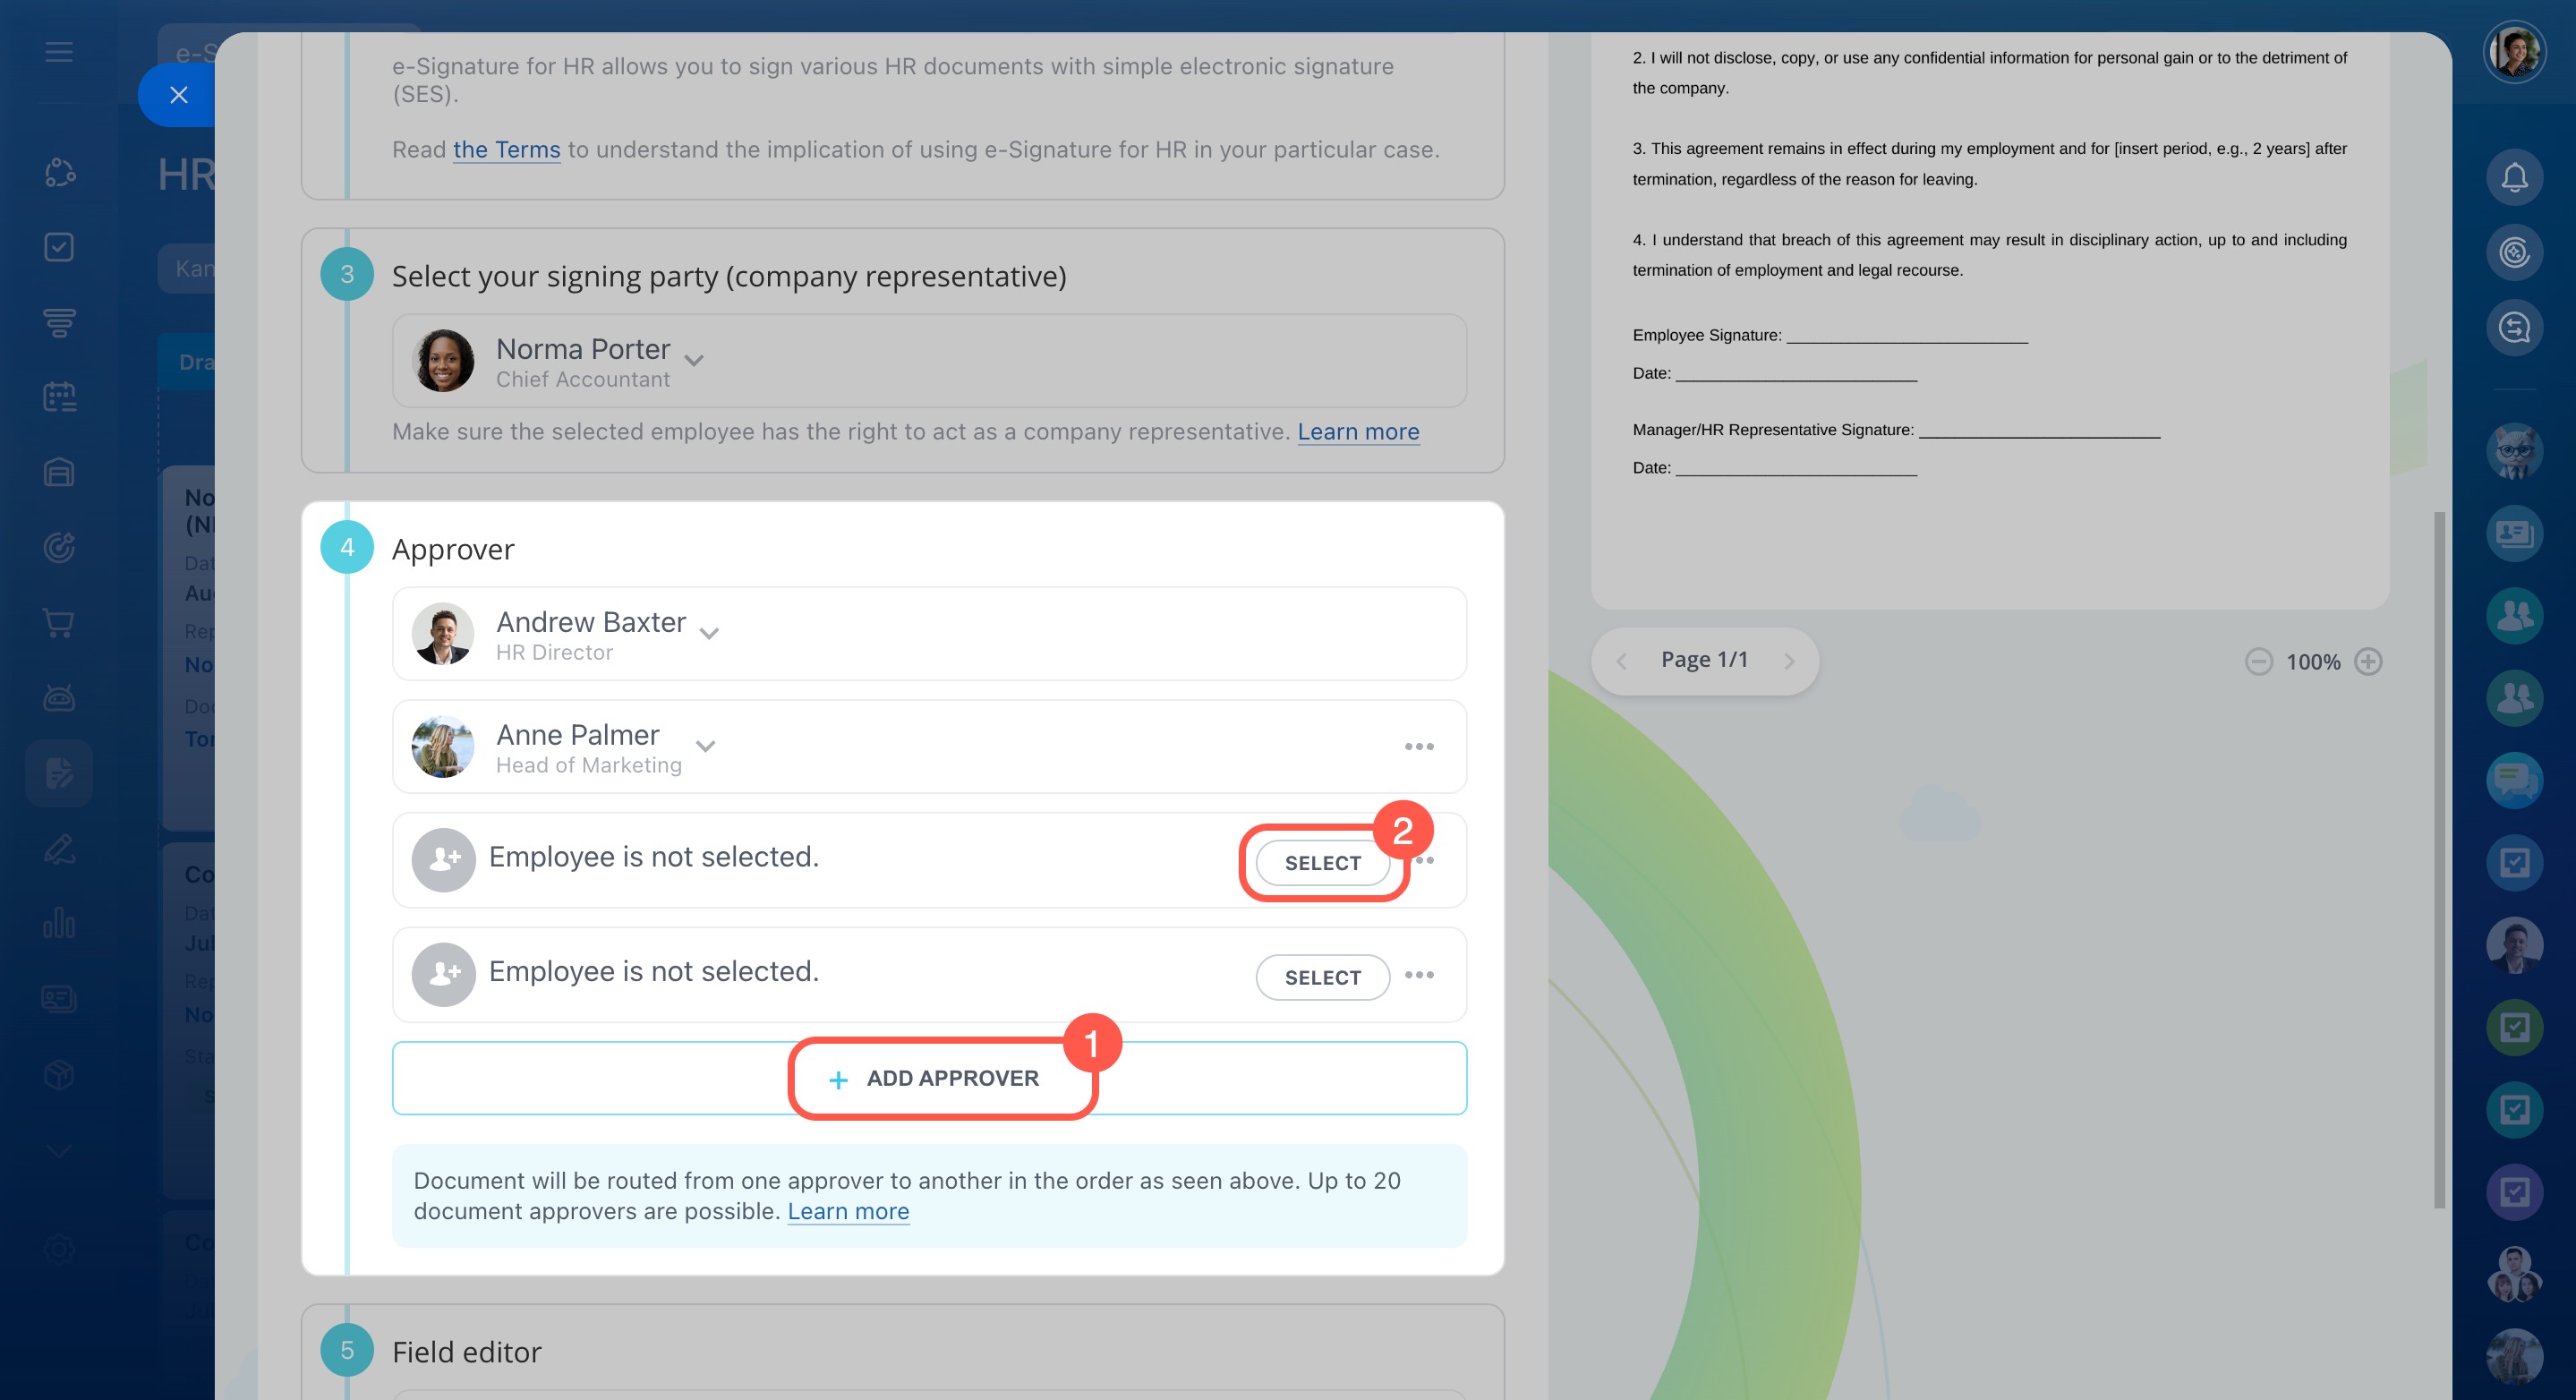Image resolution: width=2576 pixels, height=1400 pixels.
Task: Open the man avatar contact in right panel
Action: click(2514, 945)
